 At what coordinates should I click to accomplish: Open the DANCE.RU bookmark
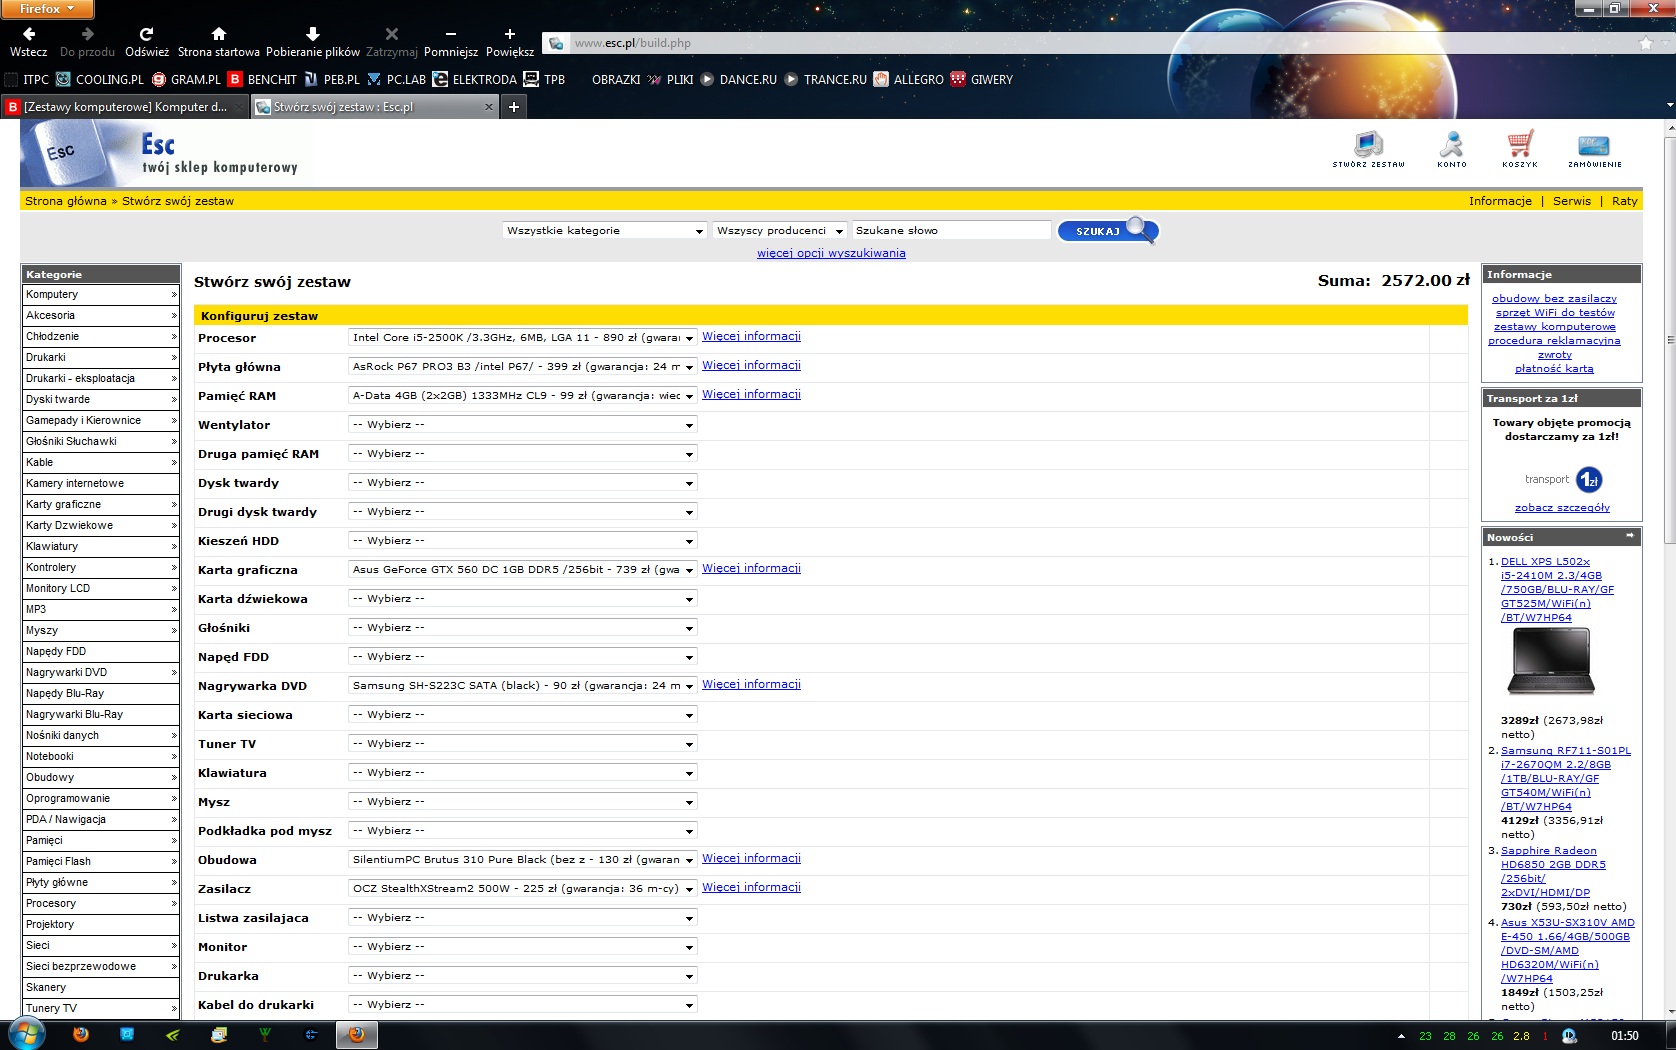pyautogui.click(x=738, y=80)
